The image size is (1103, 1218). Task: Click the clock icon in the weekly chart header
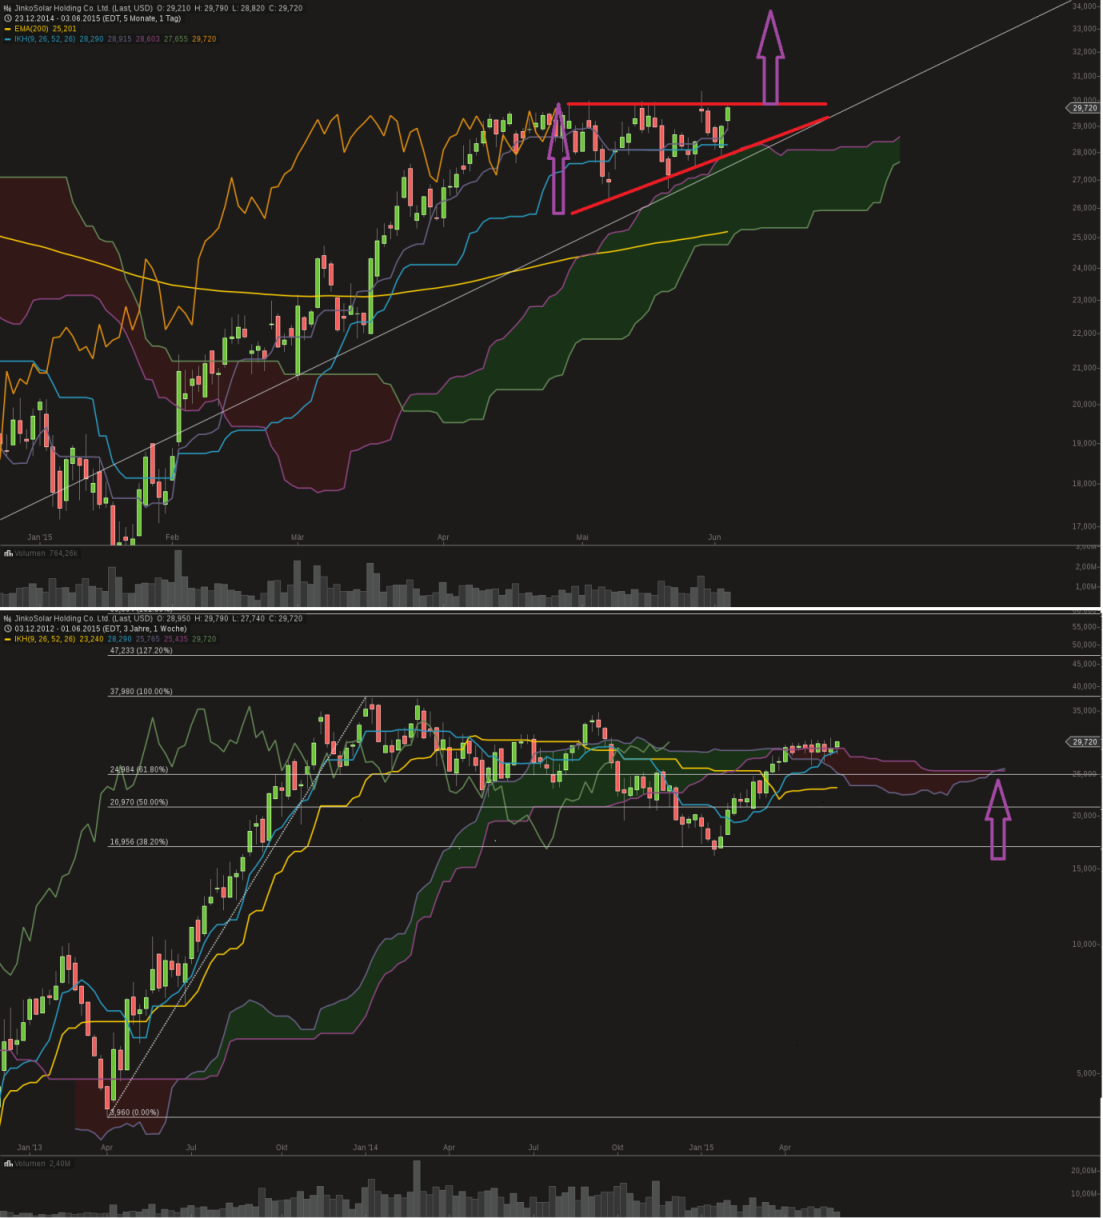click(8, 629)
